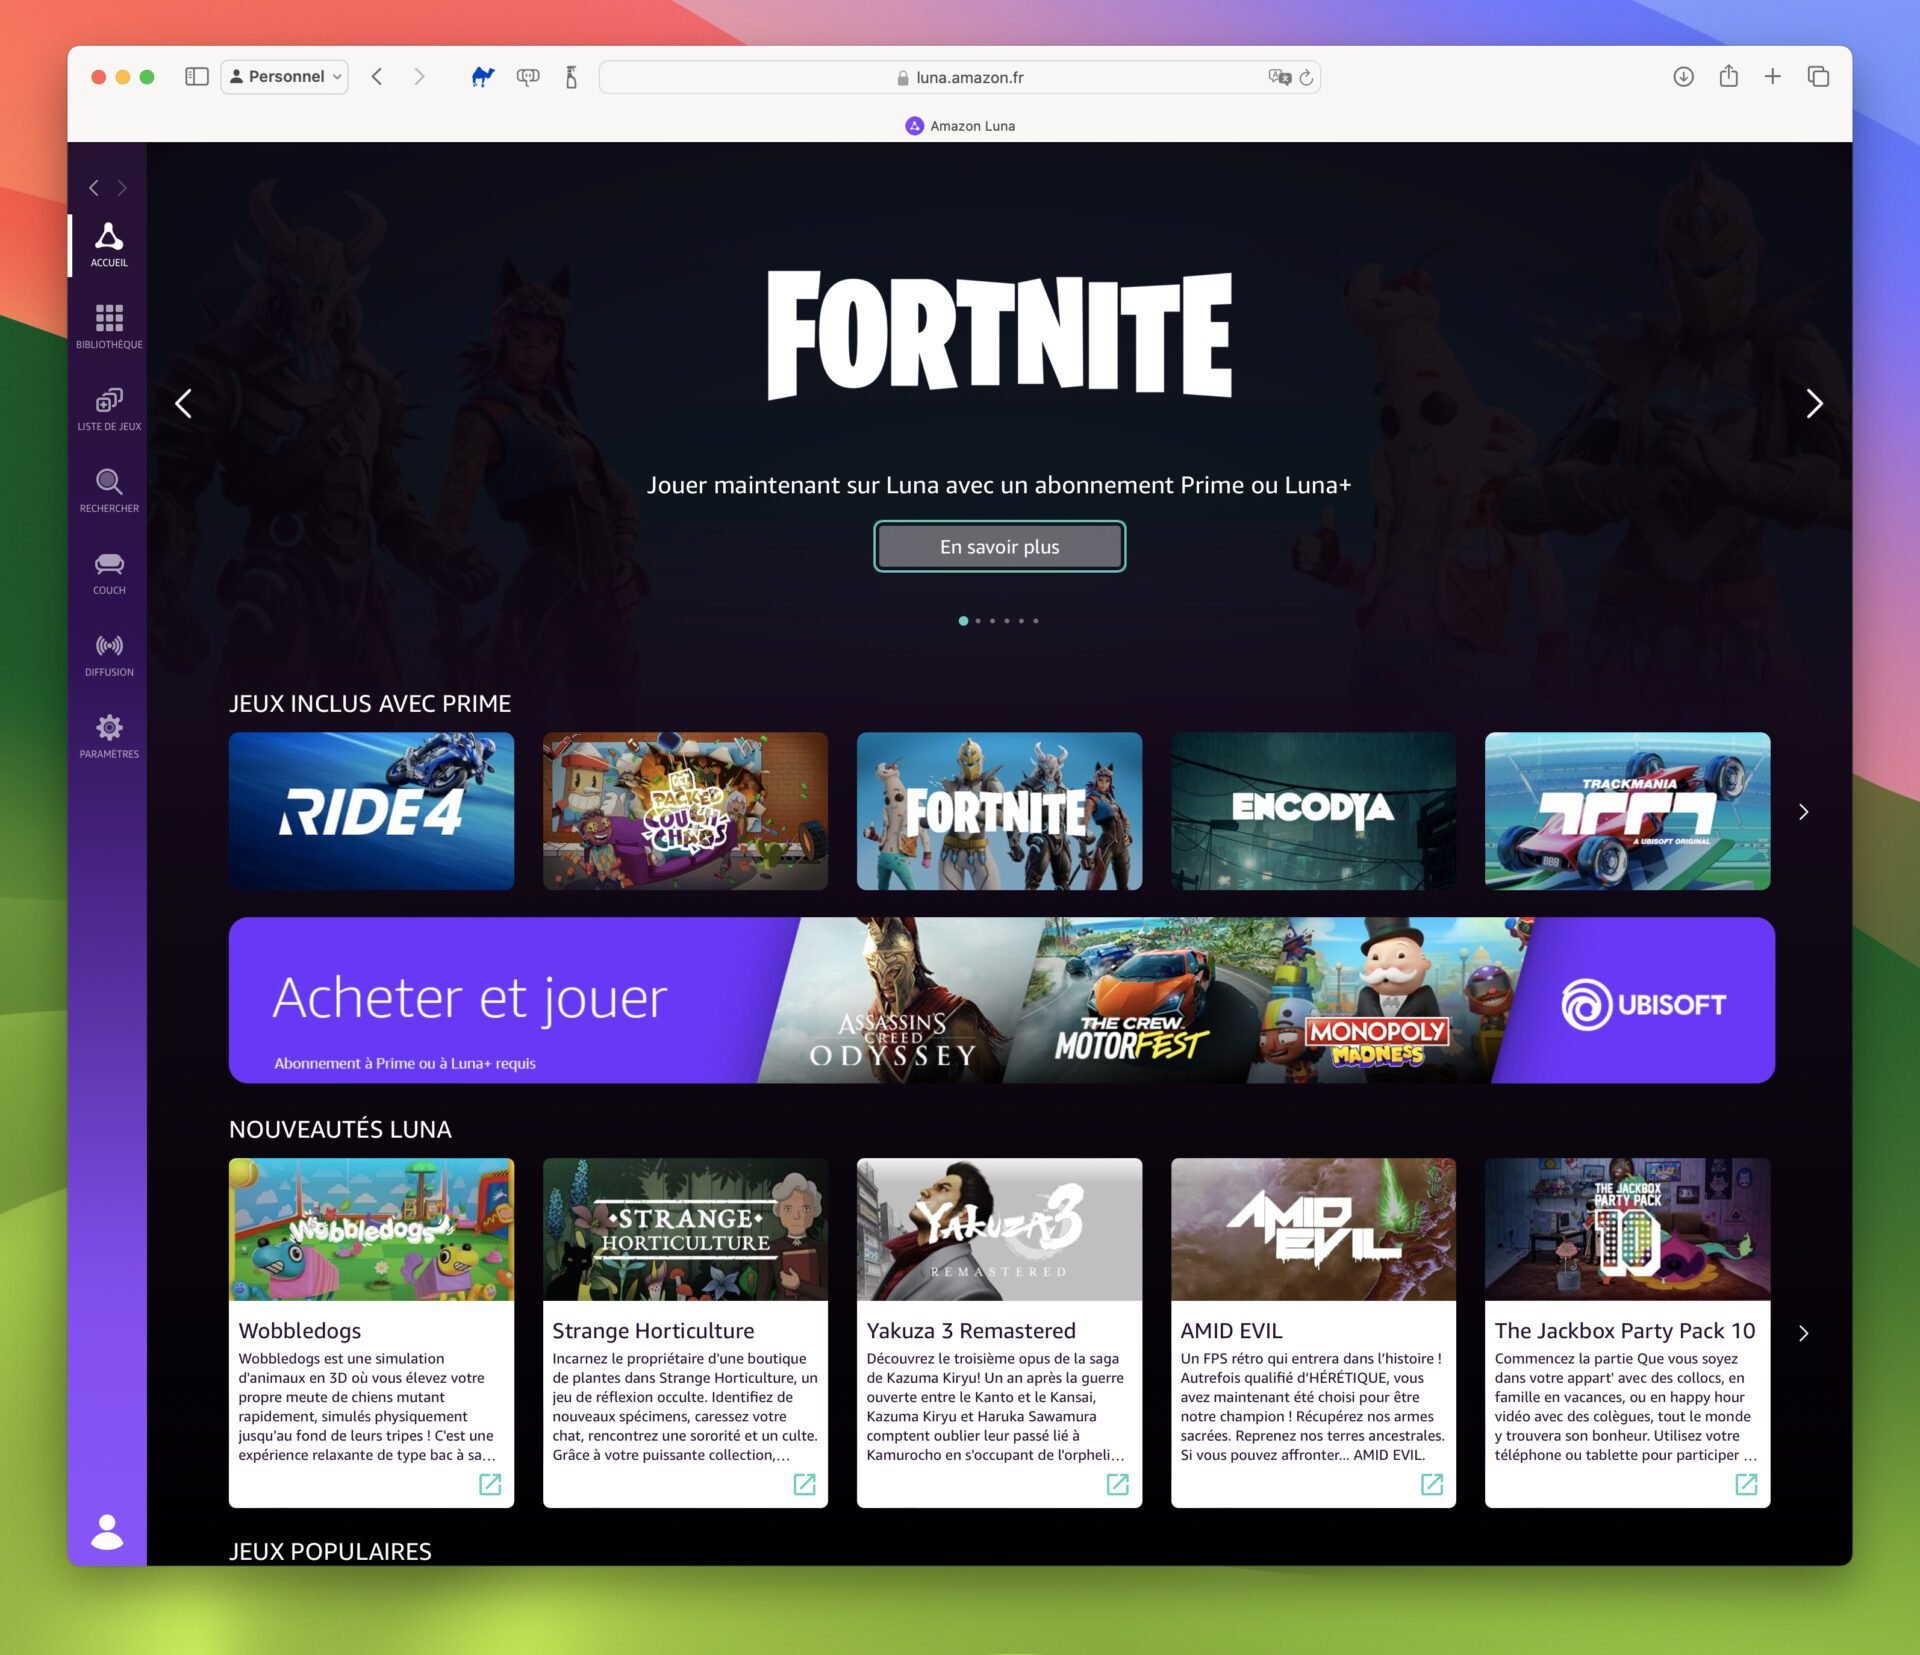Open external link icon on Strange Horticulture card
The width and height of the screenshot is (1920, 1655).
(804, 1484)
